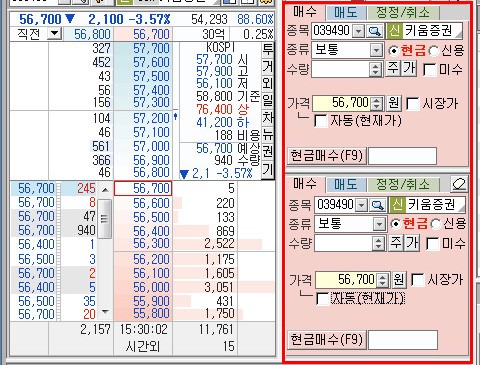Switch to 매도 tab in upper order panel
480x365 pixels.
[346, 13]
